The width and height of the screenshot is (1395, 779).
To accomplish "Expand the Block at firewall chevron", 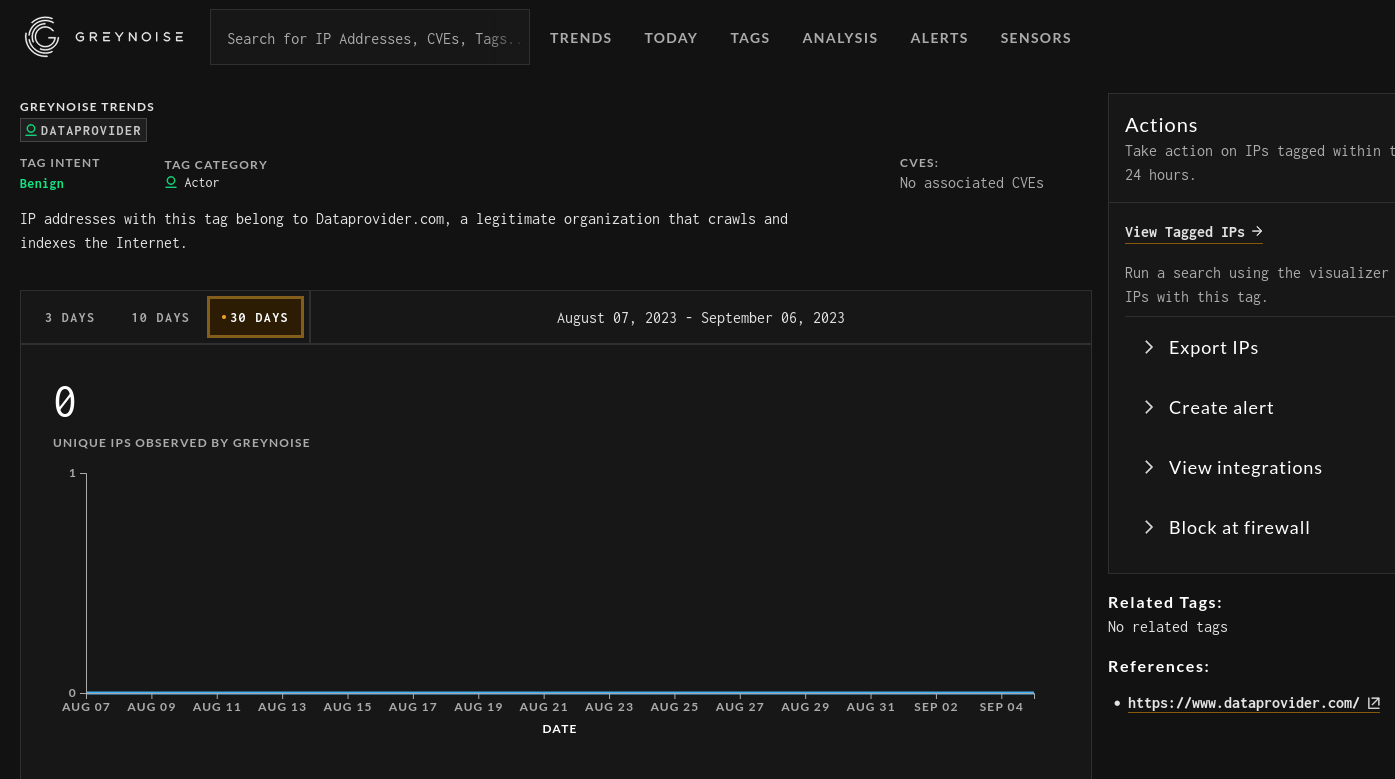I will point(1149,527).
